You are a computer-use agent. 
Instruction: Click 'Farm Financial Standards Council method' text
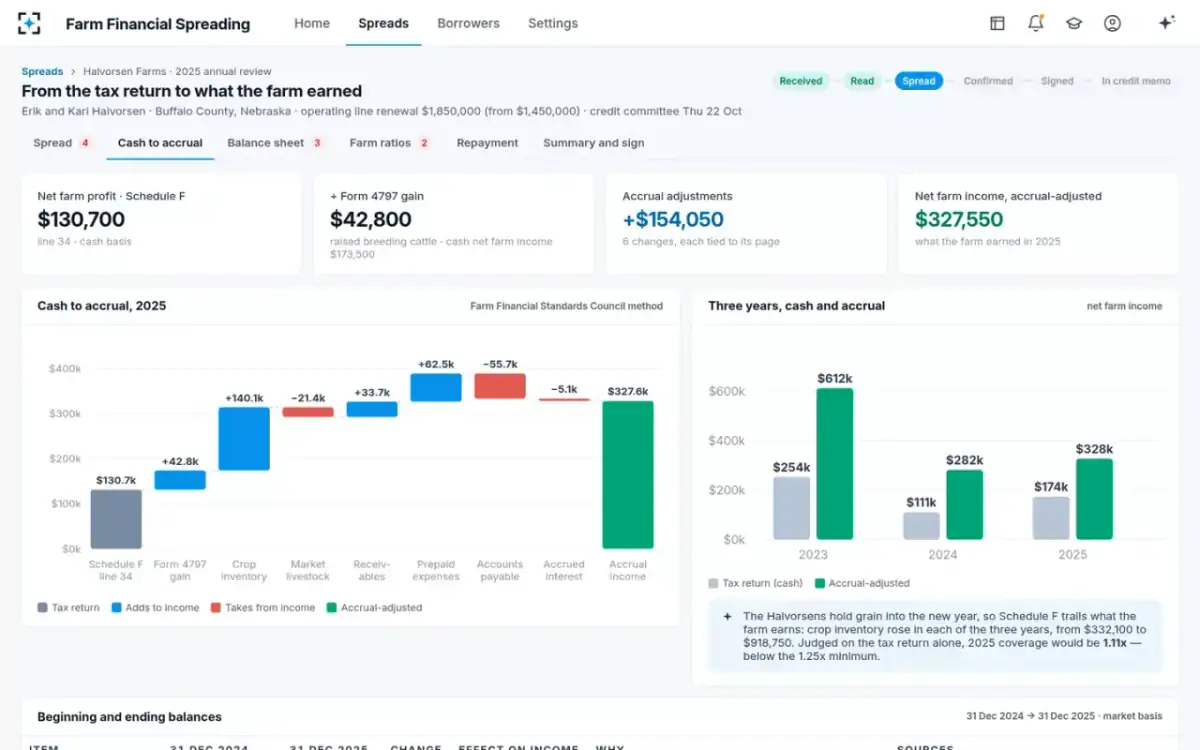[x=566, y=306]
